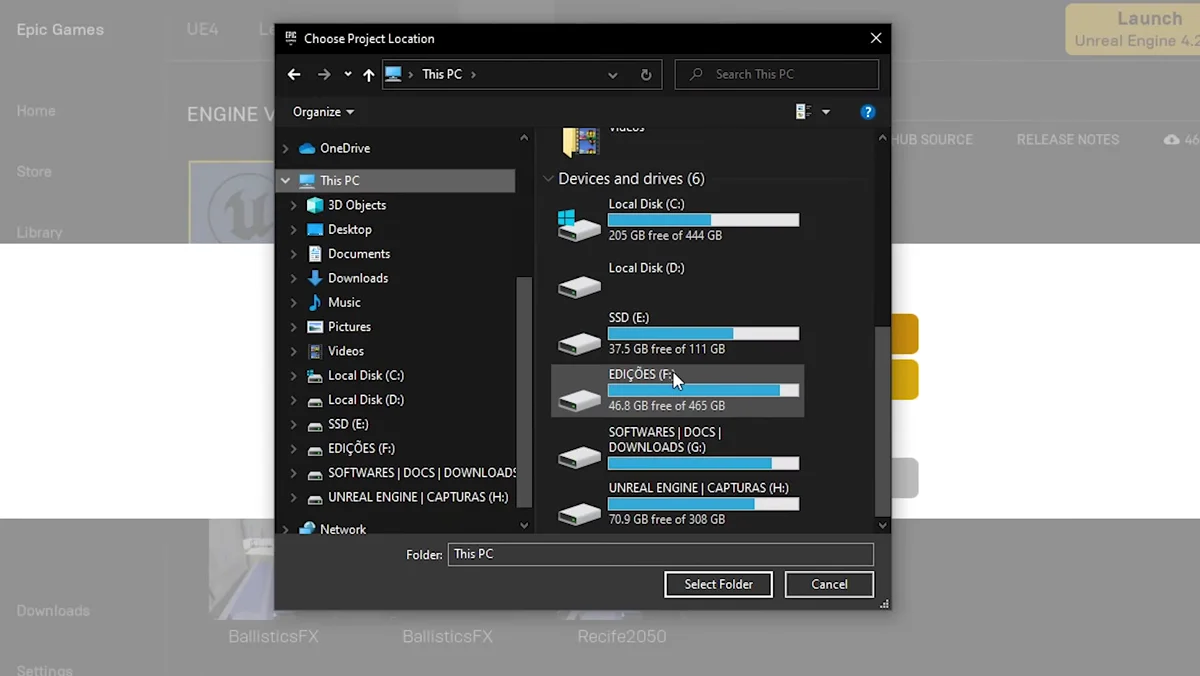Click the Folder name input field
The width and height of the screenshot is (1200, 676).
[x=660, y=554]
